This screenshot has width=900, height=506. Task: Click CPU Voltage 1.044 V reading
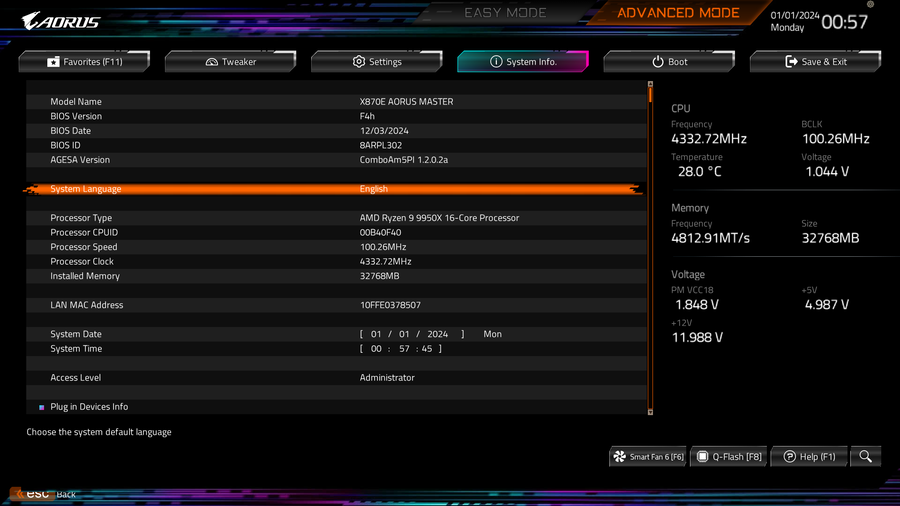coord(827,172)
